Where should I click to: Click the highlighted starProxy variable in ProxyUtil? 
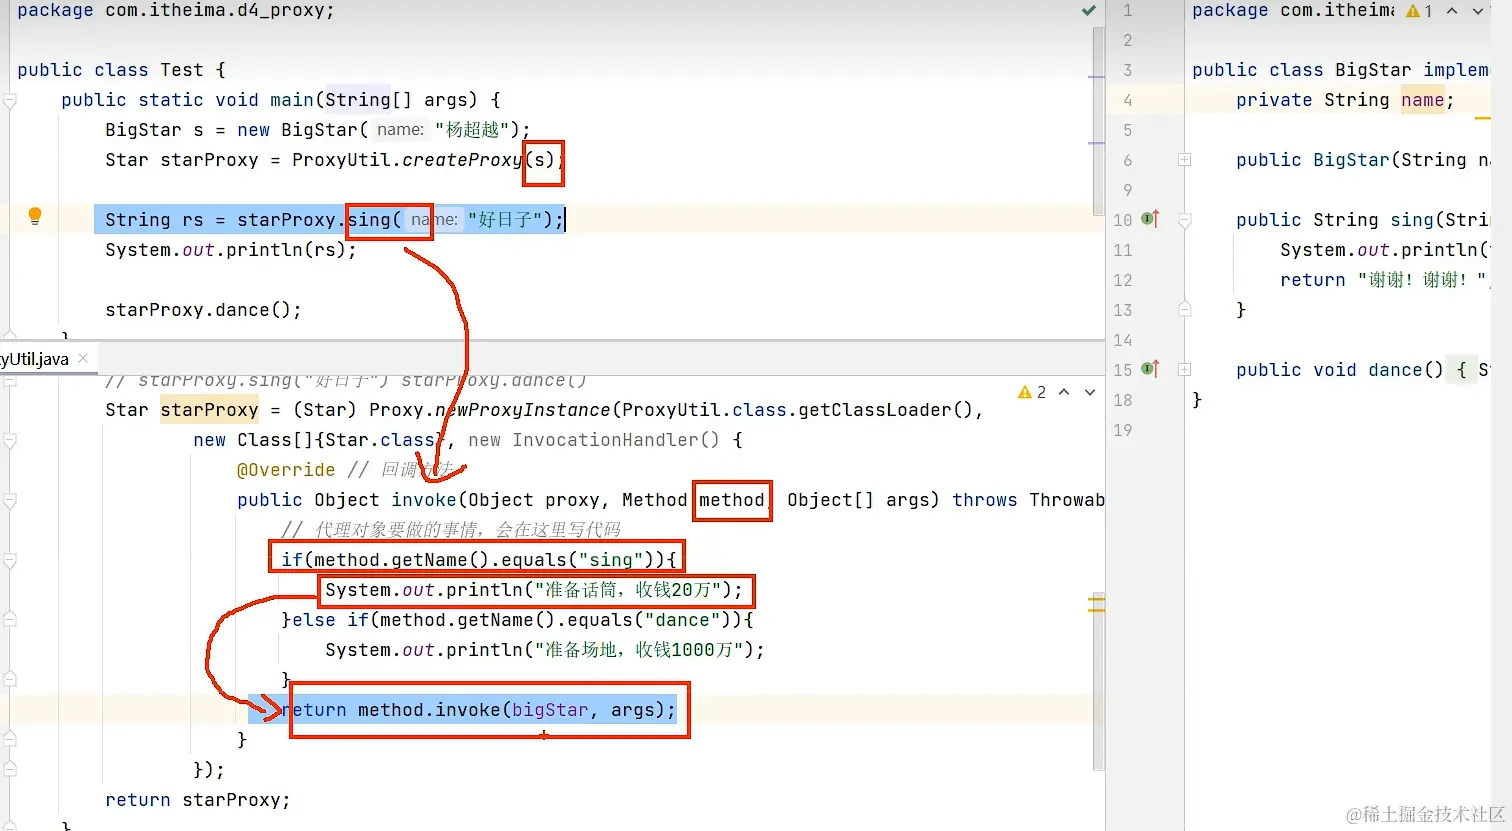pos(209,410)
